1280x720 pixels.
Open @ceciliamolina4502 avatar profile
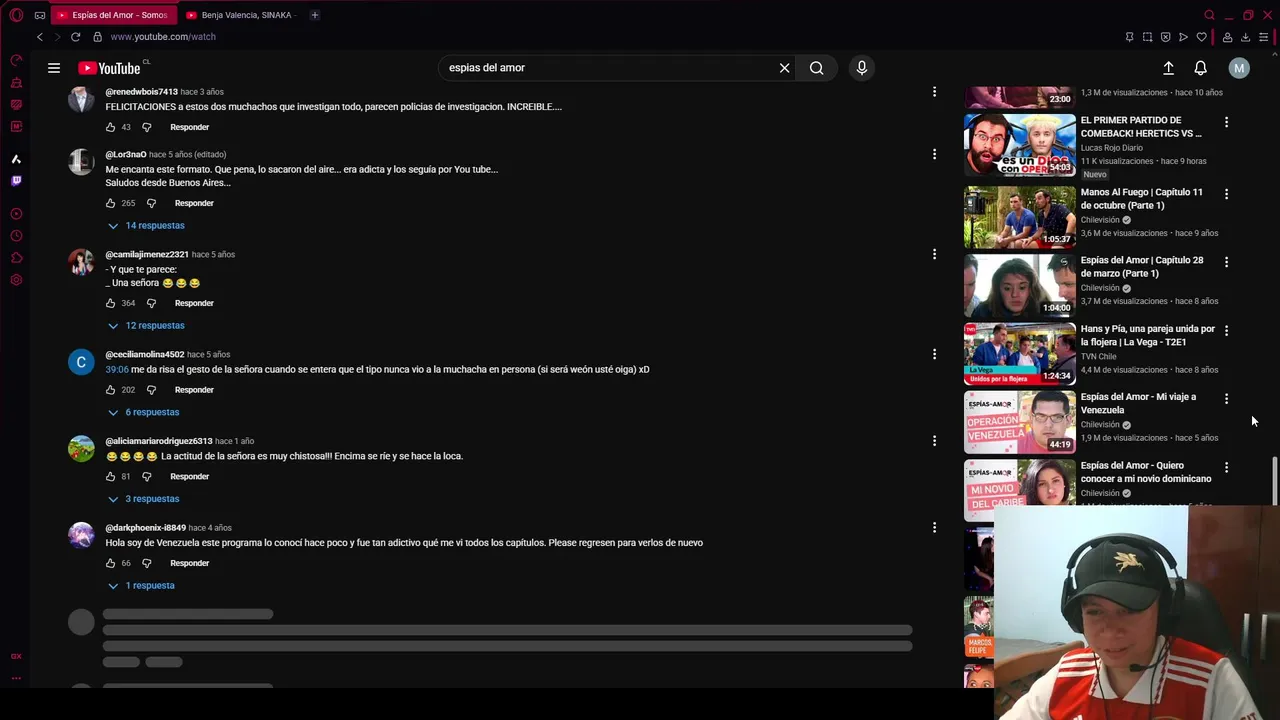coord(81,362)
